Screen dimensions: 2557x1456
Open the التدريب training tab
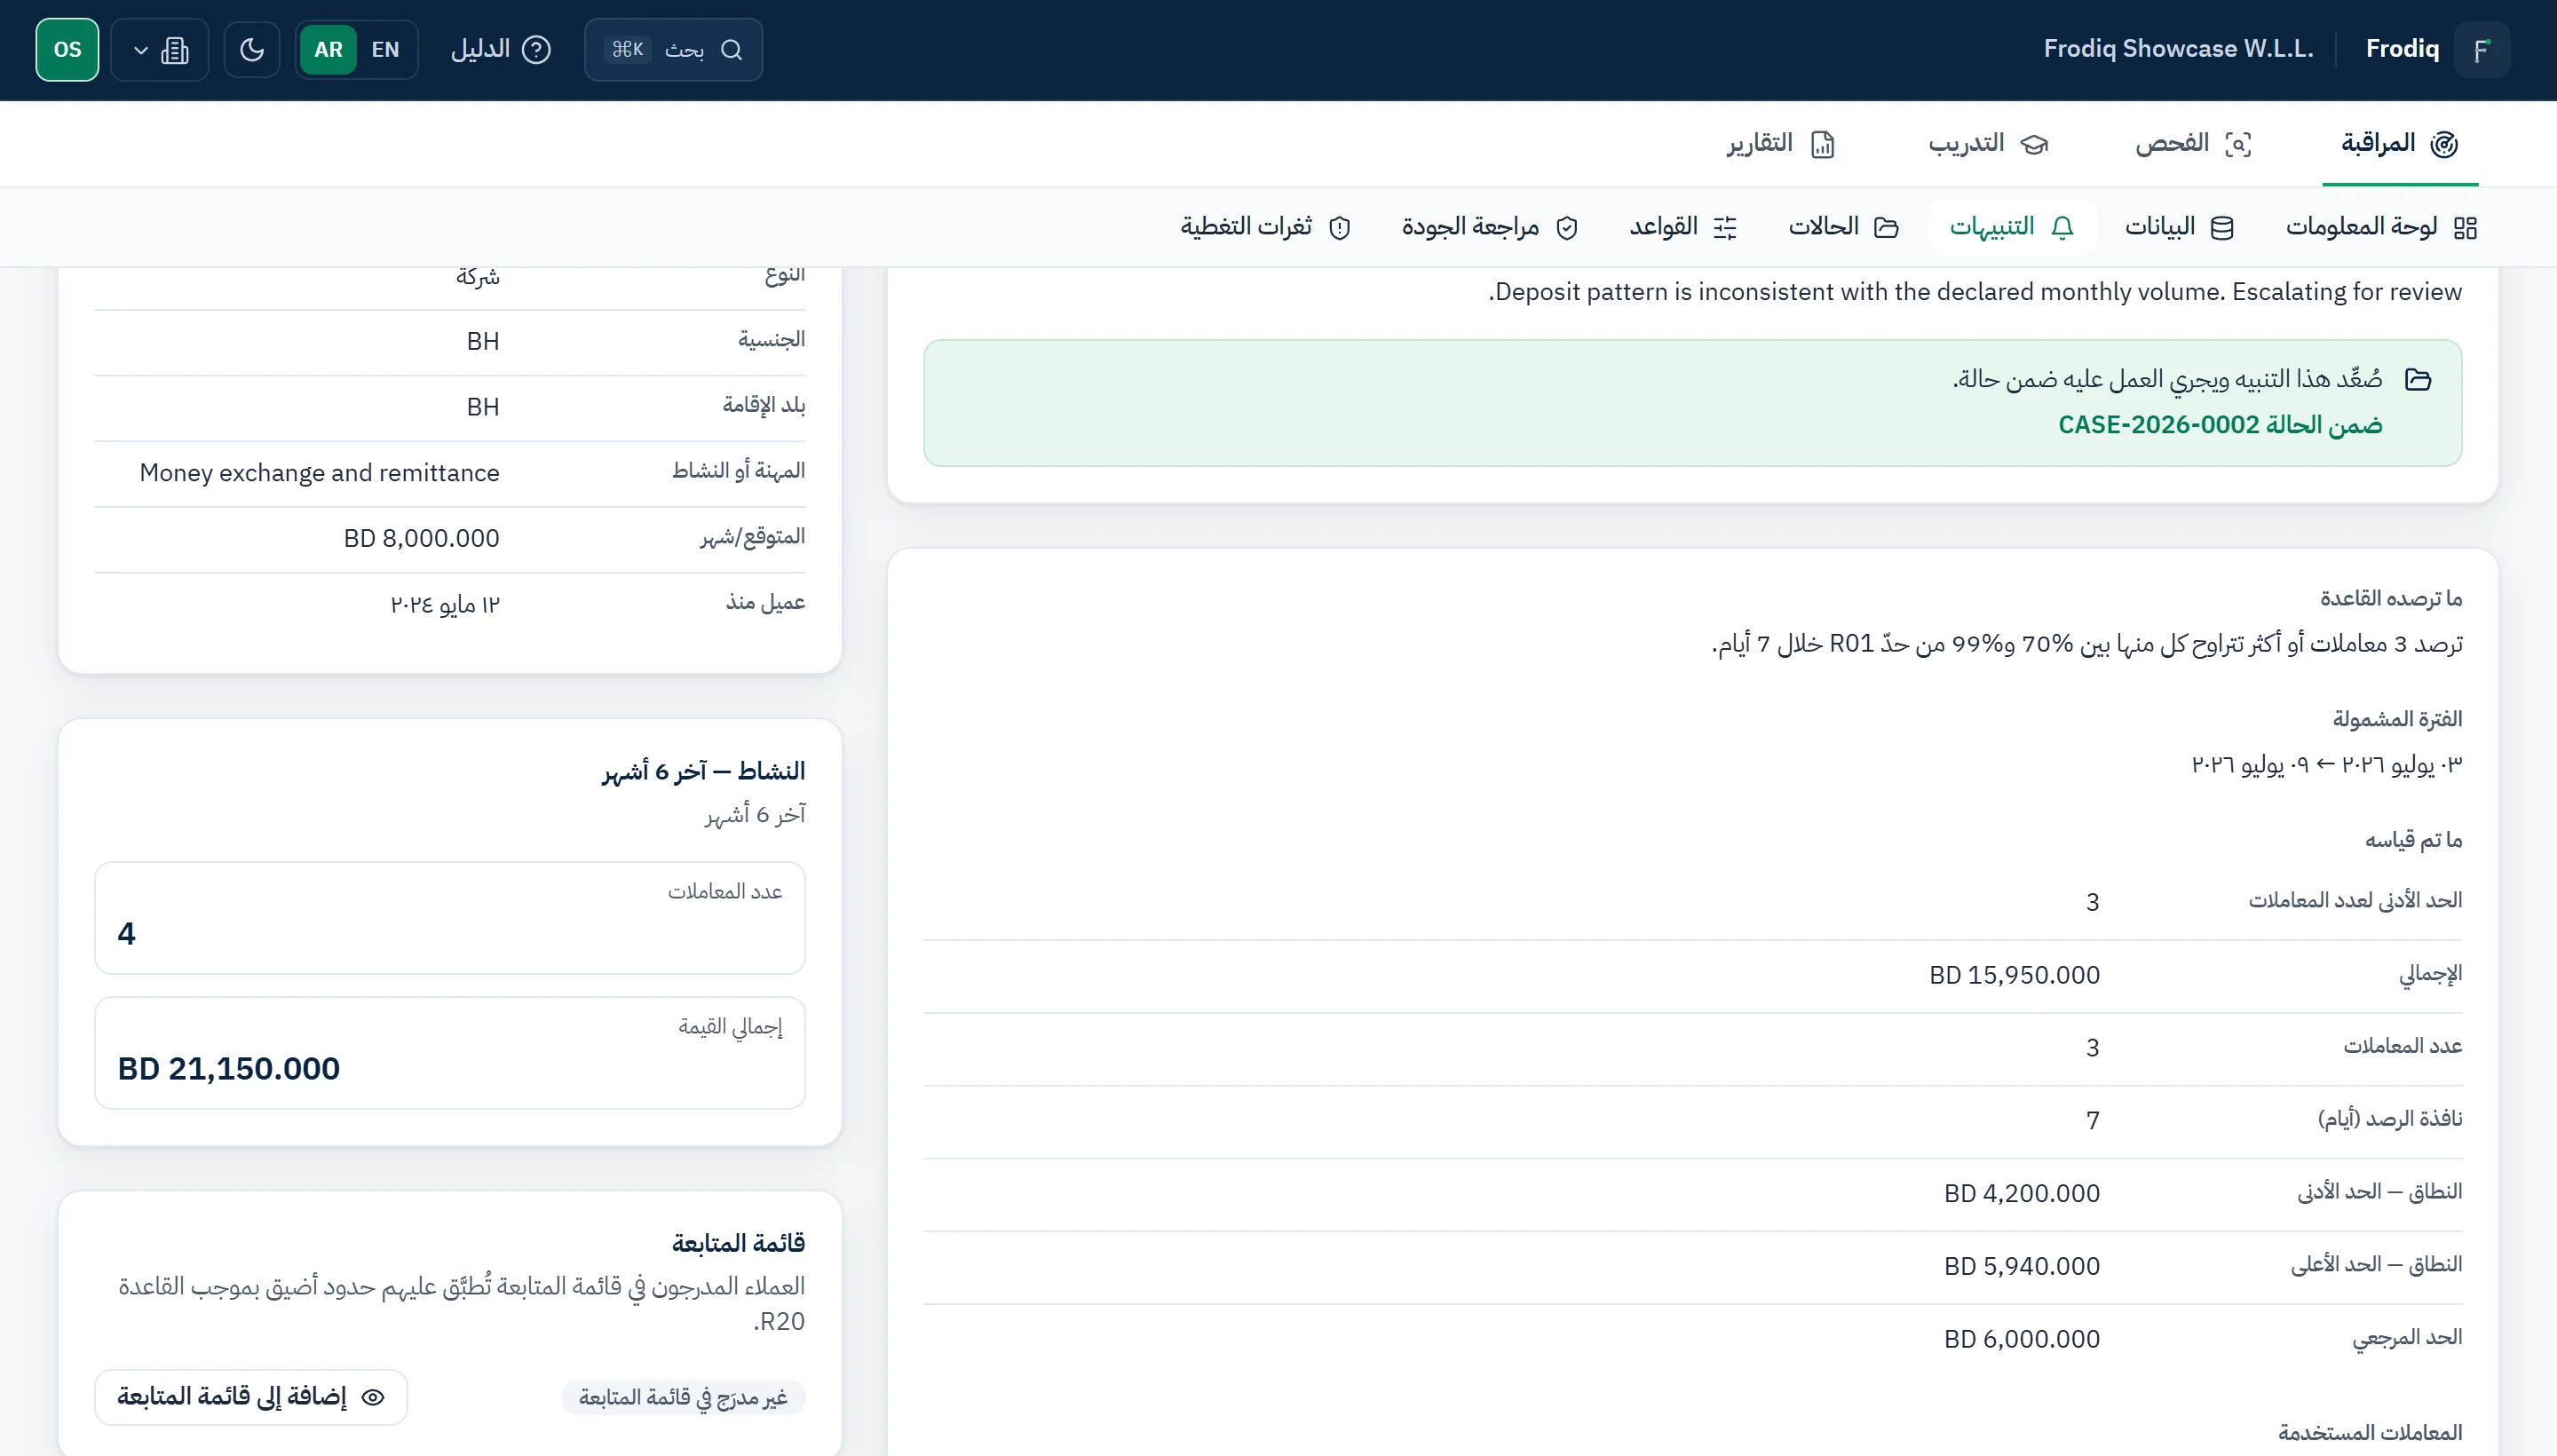point(1988,143)
